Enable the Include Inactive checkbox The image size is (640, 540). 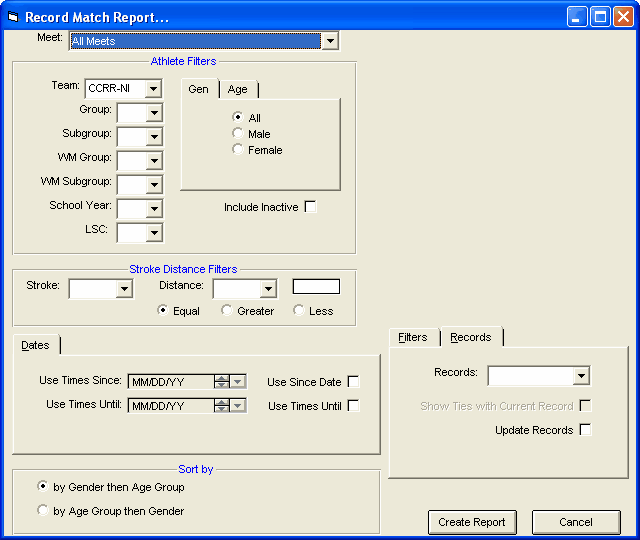311,207
